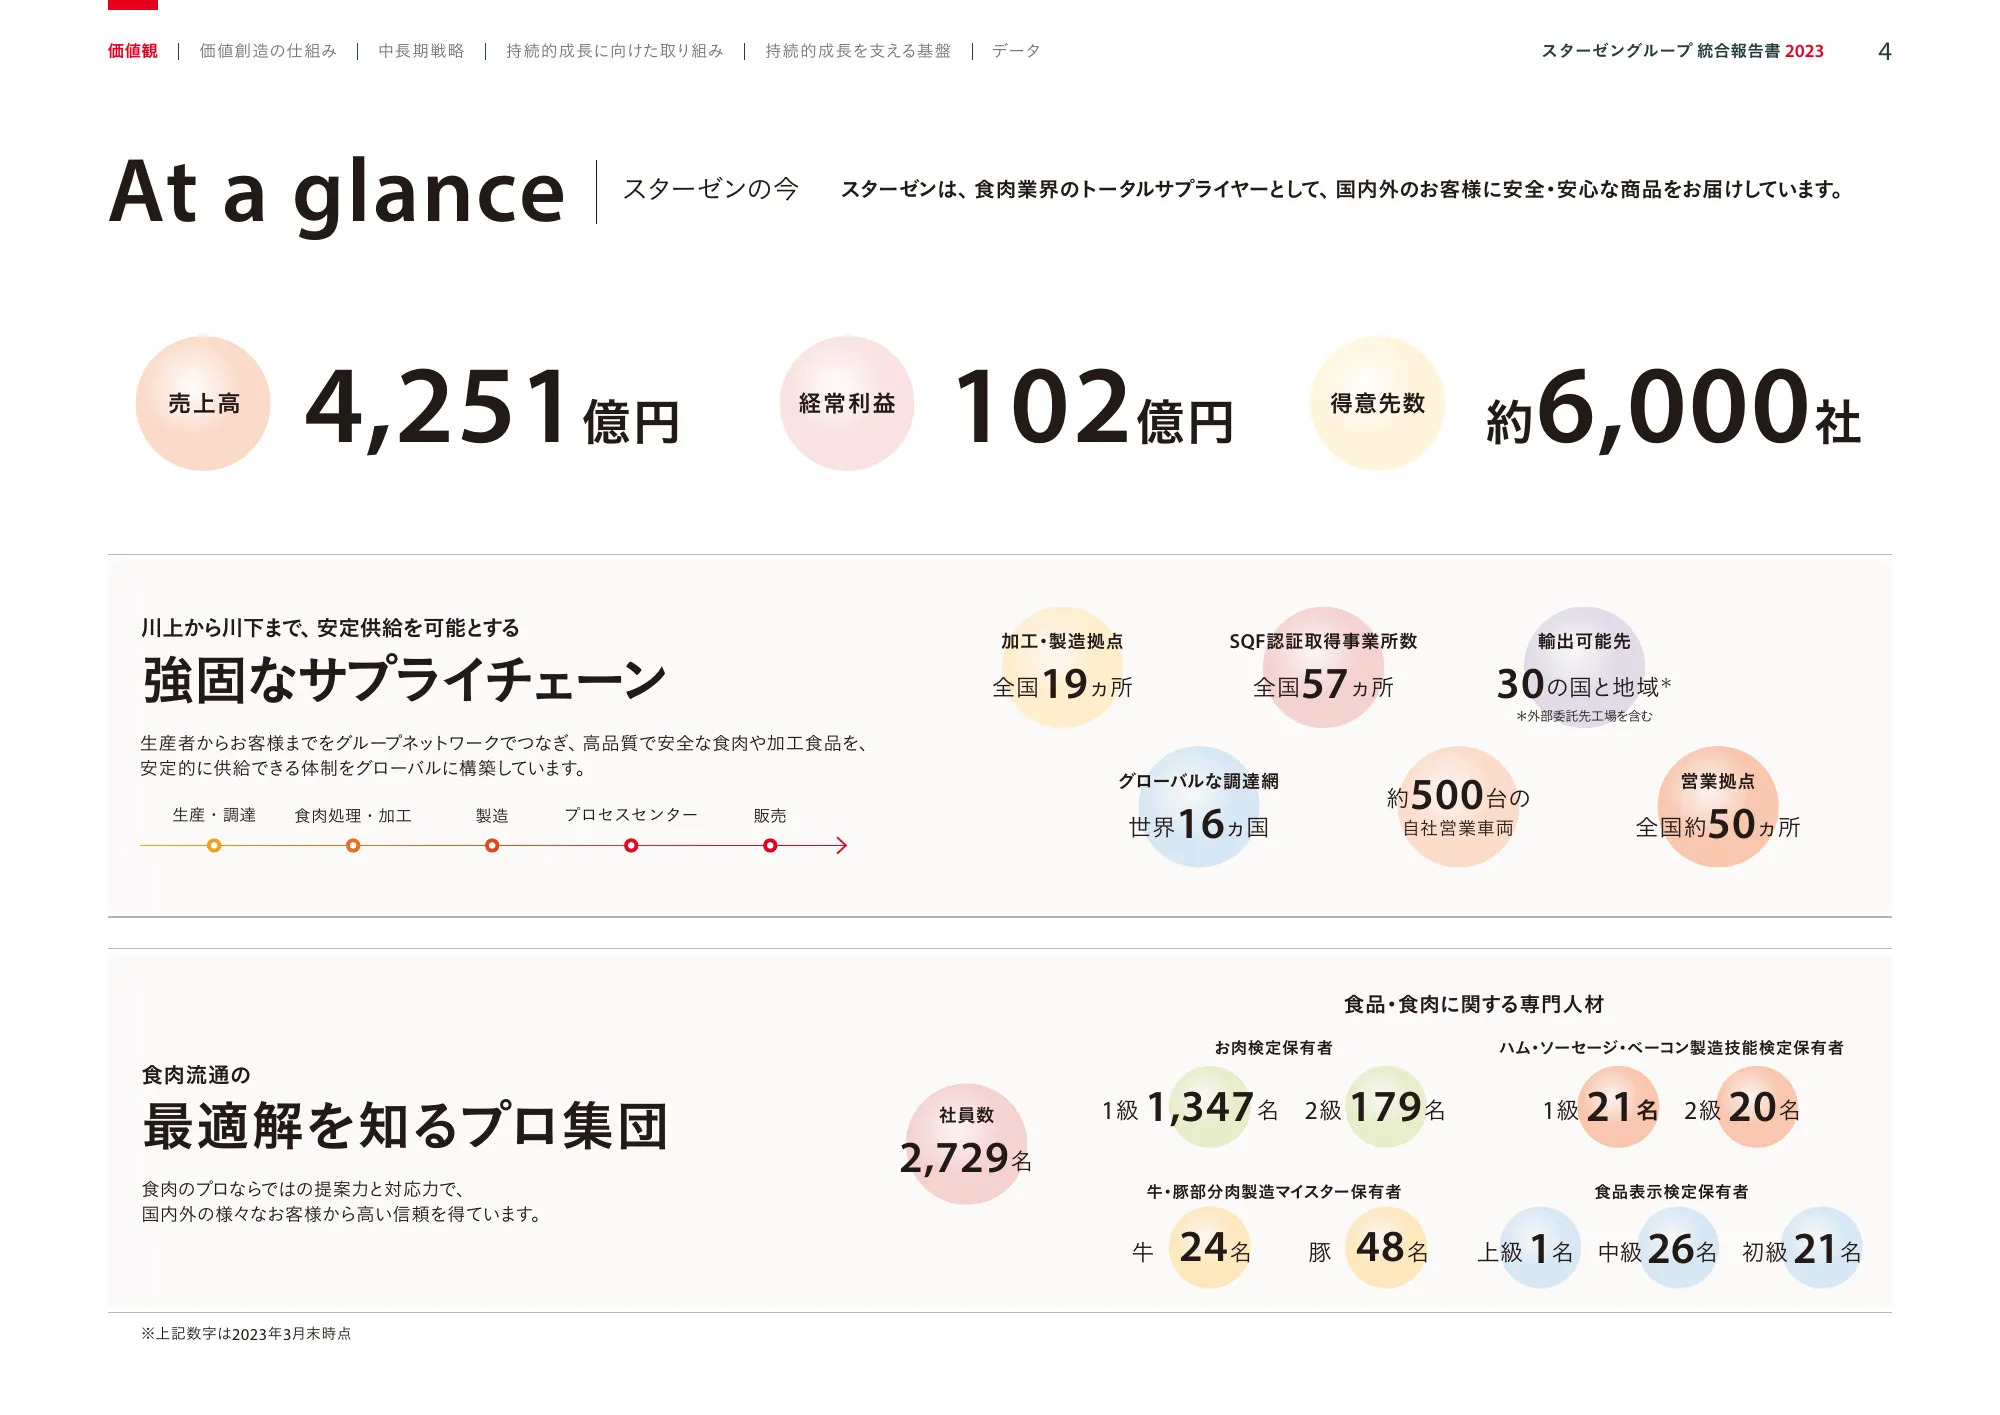The image size is (2000, 1415).
Task: Click the 加工・製造拠点 19カ所 bubble
Action: pyautogui.click(x=1062, y=667)
